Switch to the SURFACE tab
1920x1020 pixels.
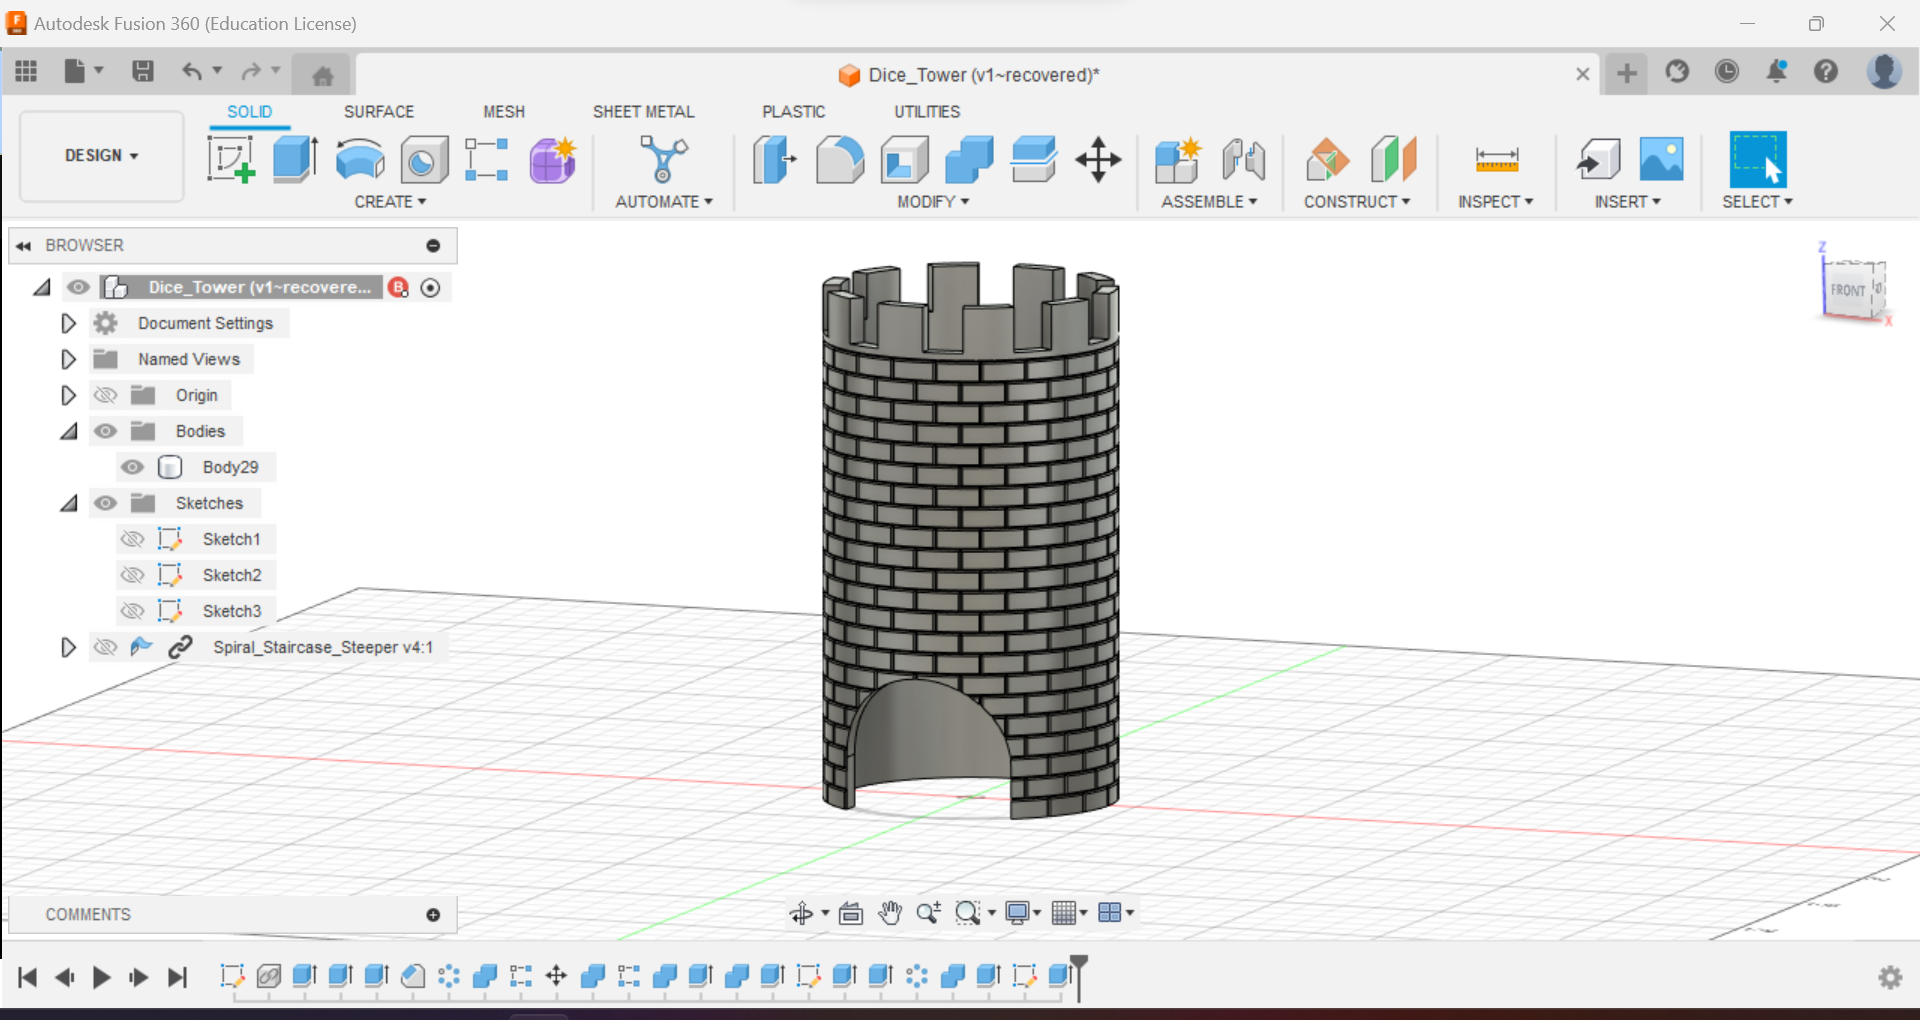378,111
